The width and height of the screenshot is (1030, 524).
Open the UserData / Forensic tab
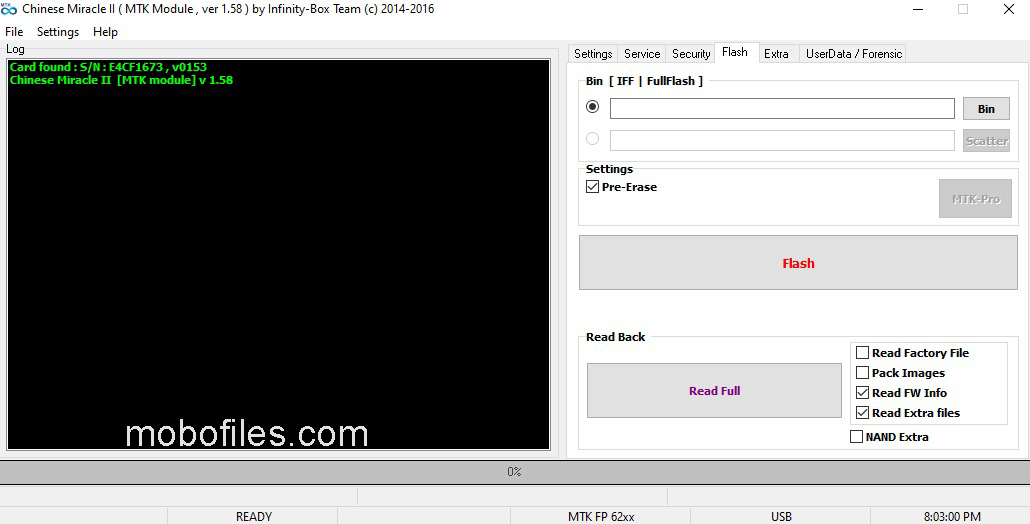click(x=854, y=54)
